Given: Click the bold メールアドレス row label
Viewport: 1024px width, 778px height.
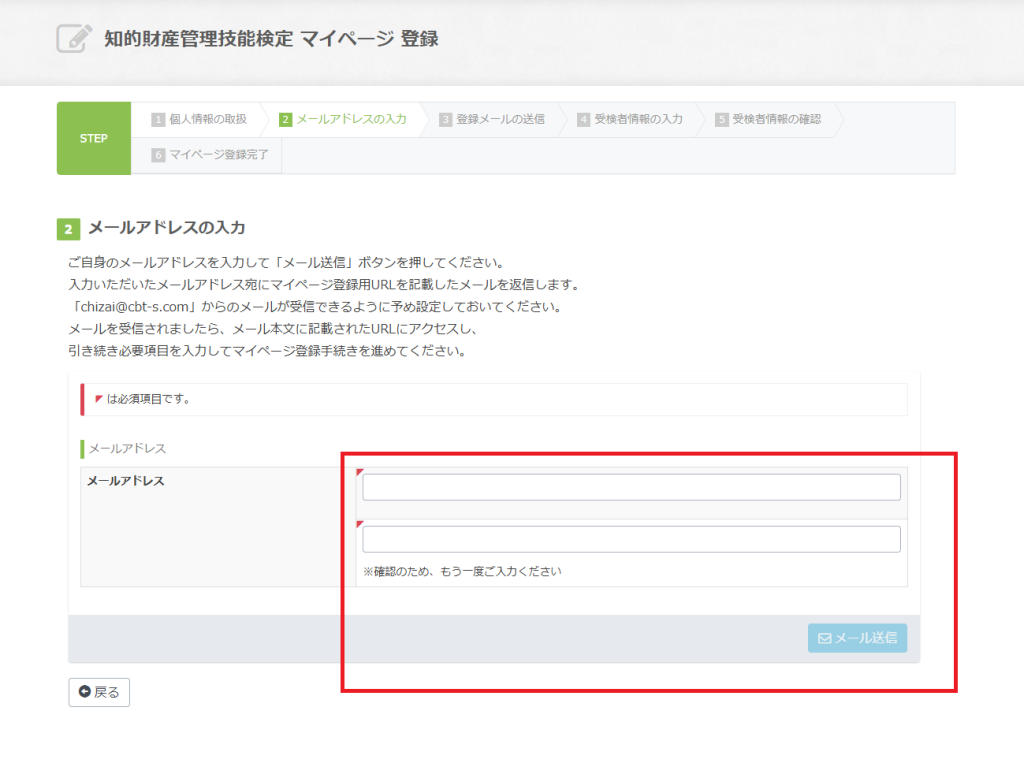Looking at the screenshot, I should tap(126, 481).
